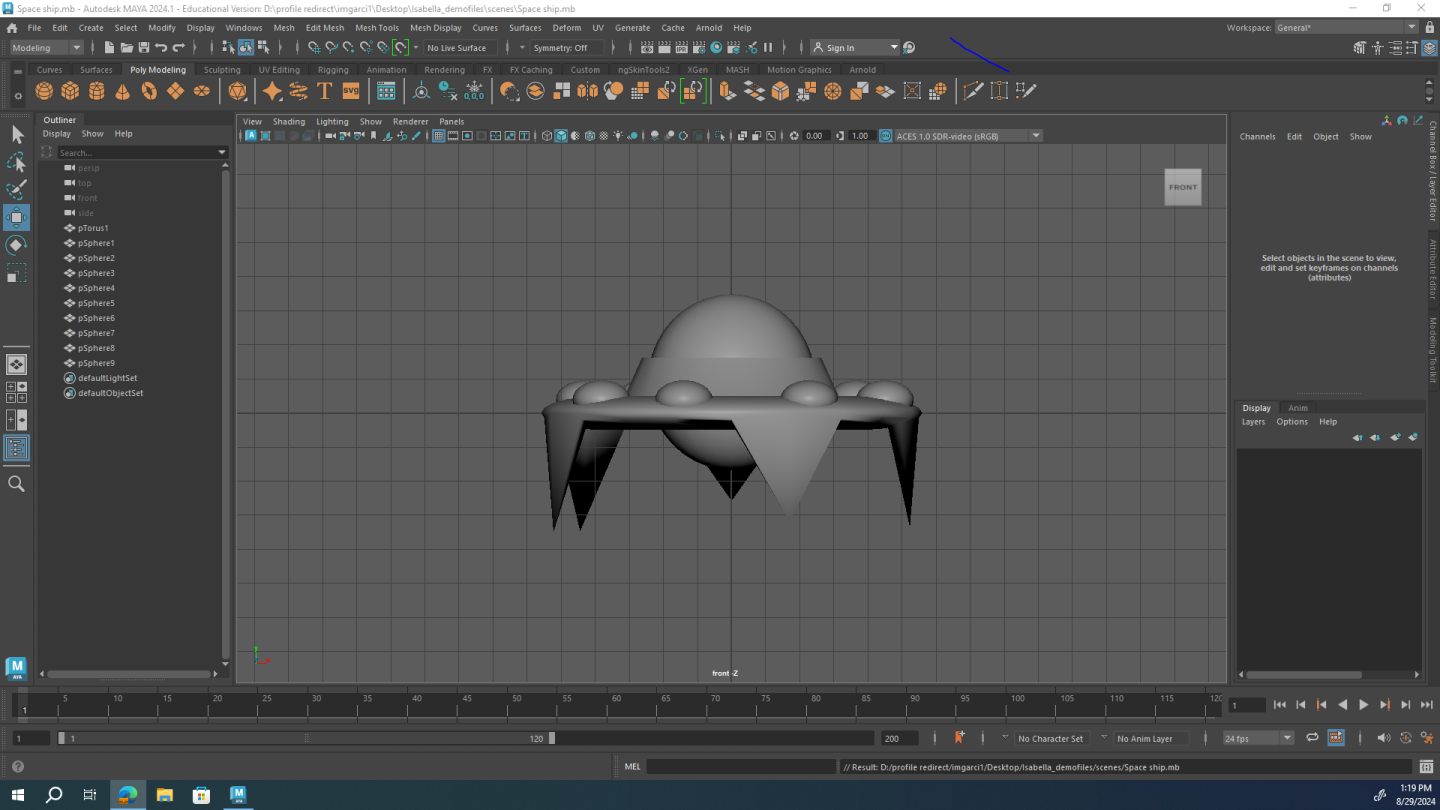Screen dimensions: 1440x810
Task: Open the Channel Box Channels menu
Action: (1257, 137)
